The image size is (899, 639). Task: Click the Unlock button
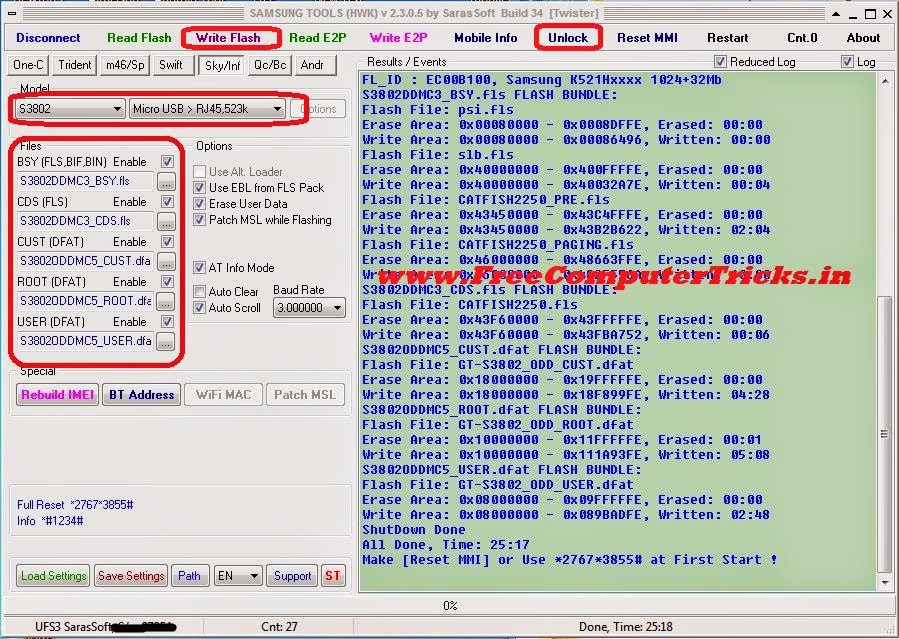[568, 38]
